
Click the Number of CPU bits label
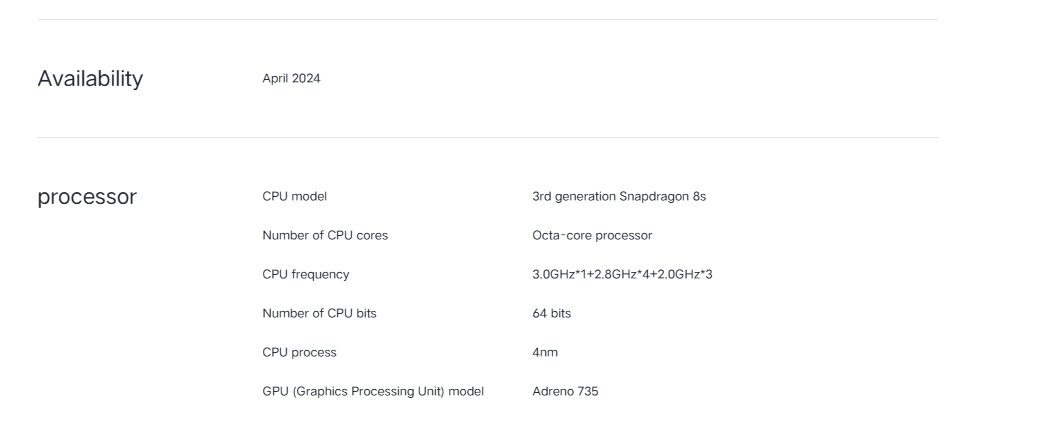point(319,313)
